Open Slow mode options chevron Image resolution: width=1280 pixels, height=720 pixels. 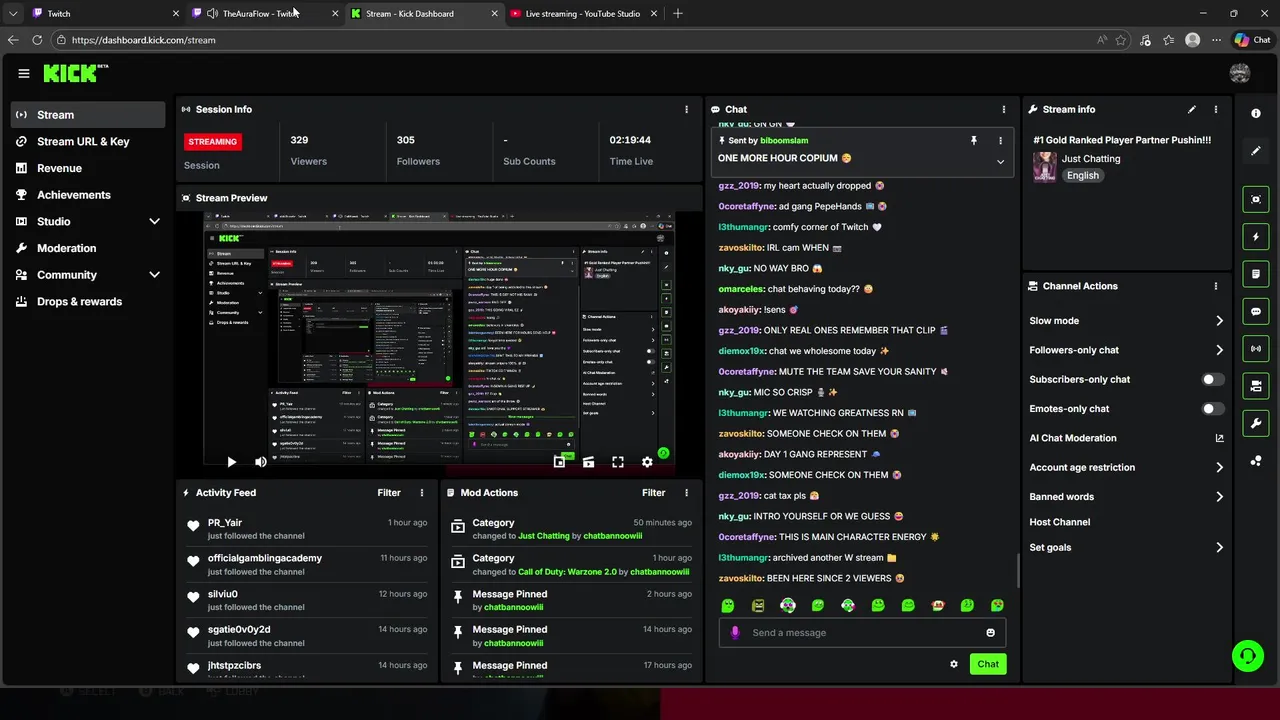point(1219,321)
